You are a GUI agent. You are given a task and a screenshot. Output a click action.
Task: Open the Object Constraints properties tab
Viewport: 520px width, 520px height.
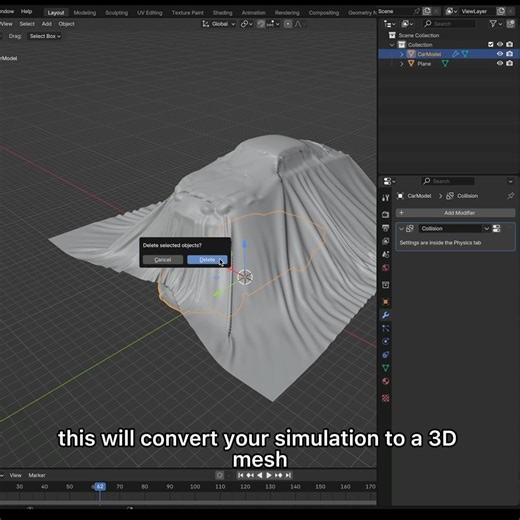[386, 355]
